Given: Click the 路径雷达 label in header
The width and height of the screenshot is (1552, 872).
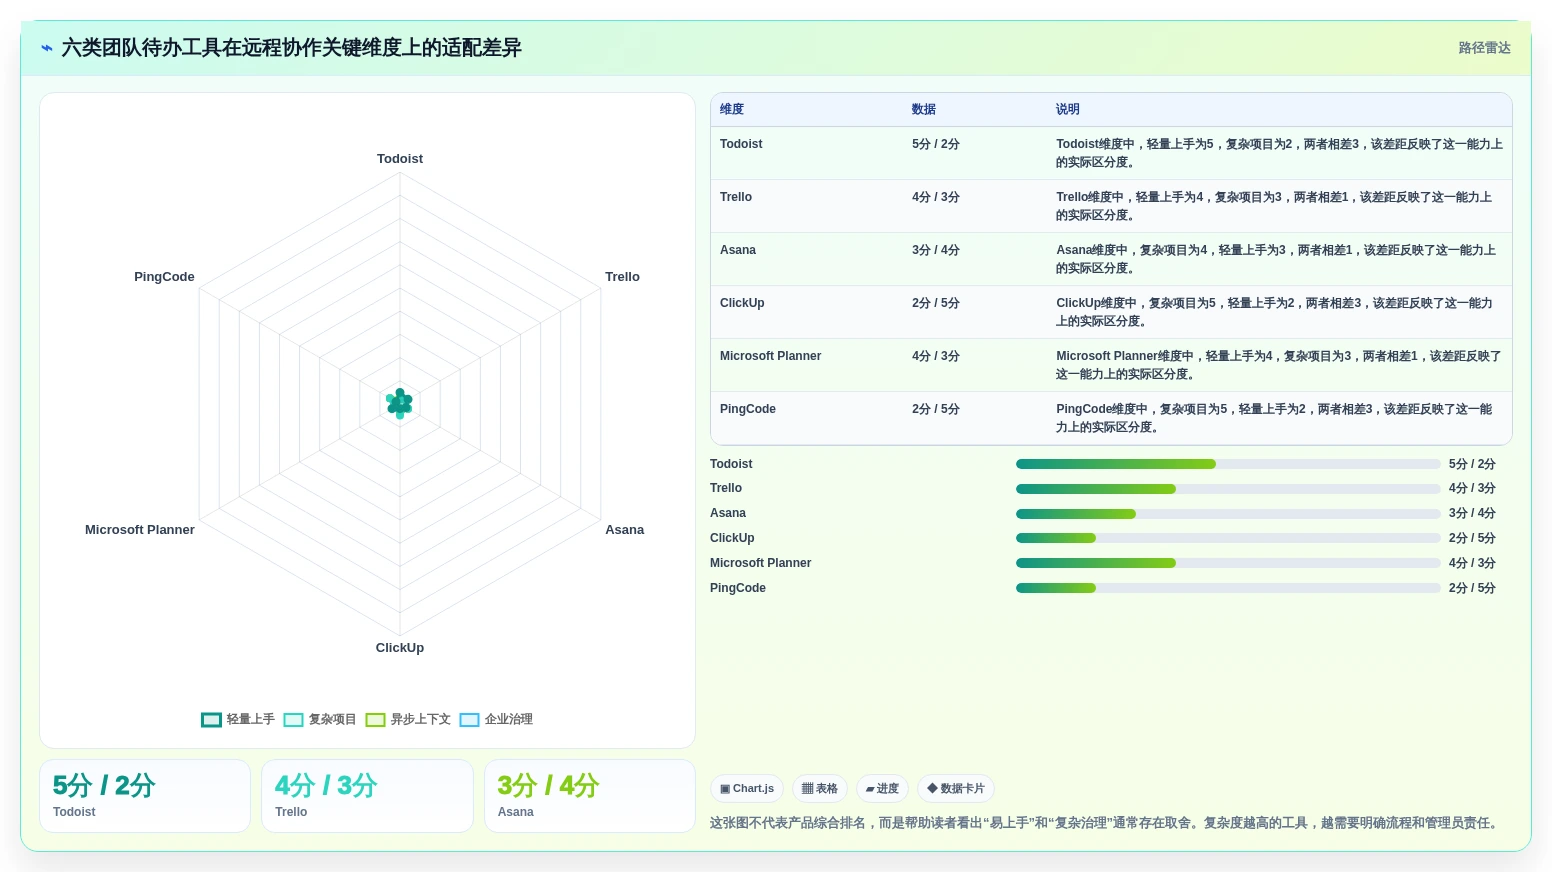Looking at the screenshot, I should pos(1484,48).
